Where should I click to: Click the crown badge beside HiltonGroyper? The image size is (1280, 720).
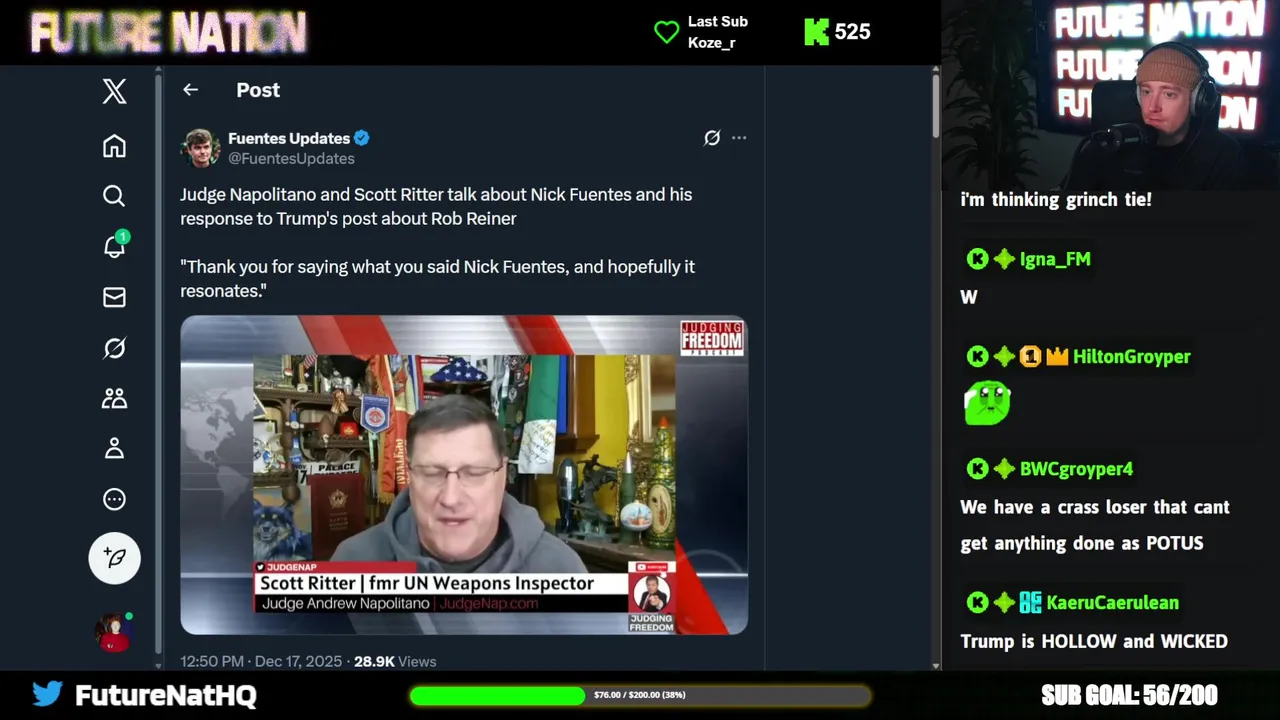pyautogui.click(x=1057, y=356)
